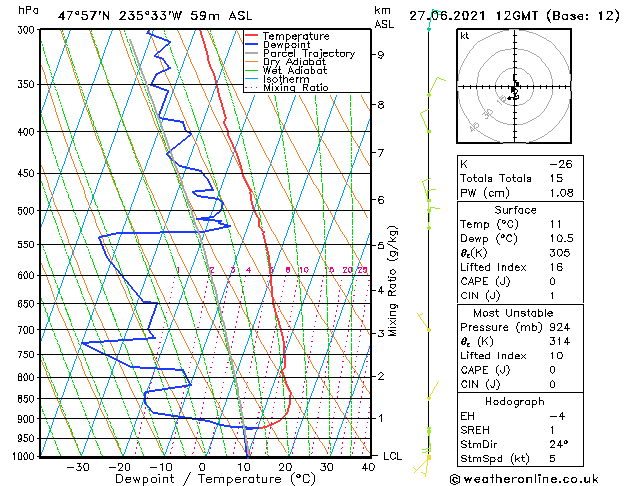Click the hodograph circular plot
The image size is (629, 486).
[x=515, y=88]
